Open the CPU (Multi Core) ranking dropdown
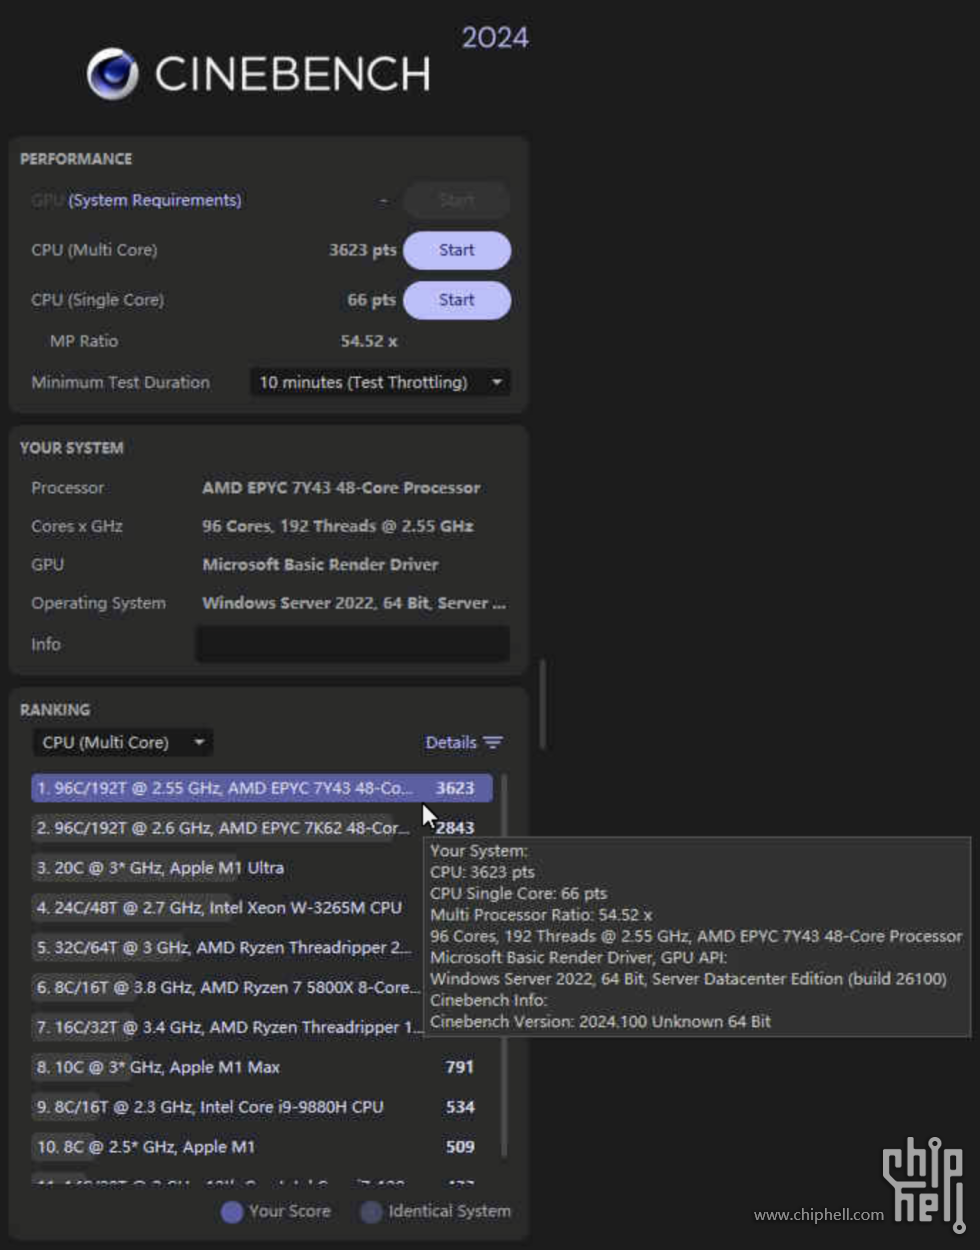This screenshot has width=980, height=1250. pyautogui.click(x=123, y=742)
